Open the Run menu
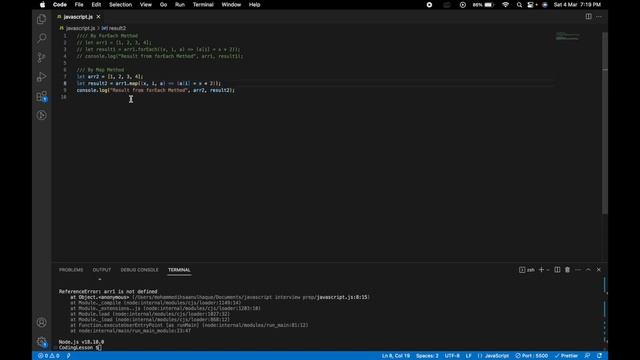 [x=180, y=5]
